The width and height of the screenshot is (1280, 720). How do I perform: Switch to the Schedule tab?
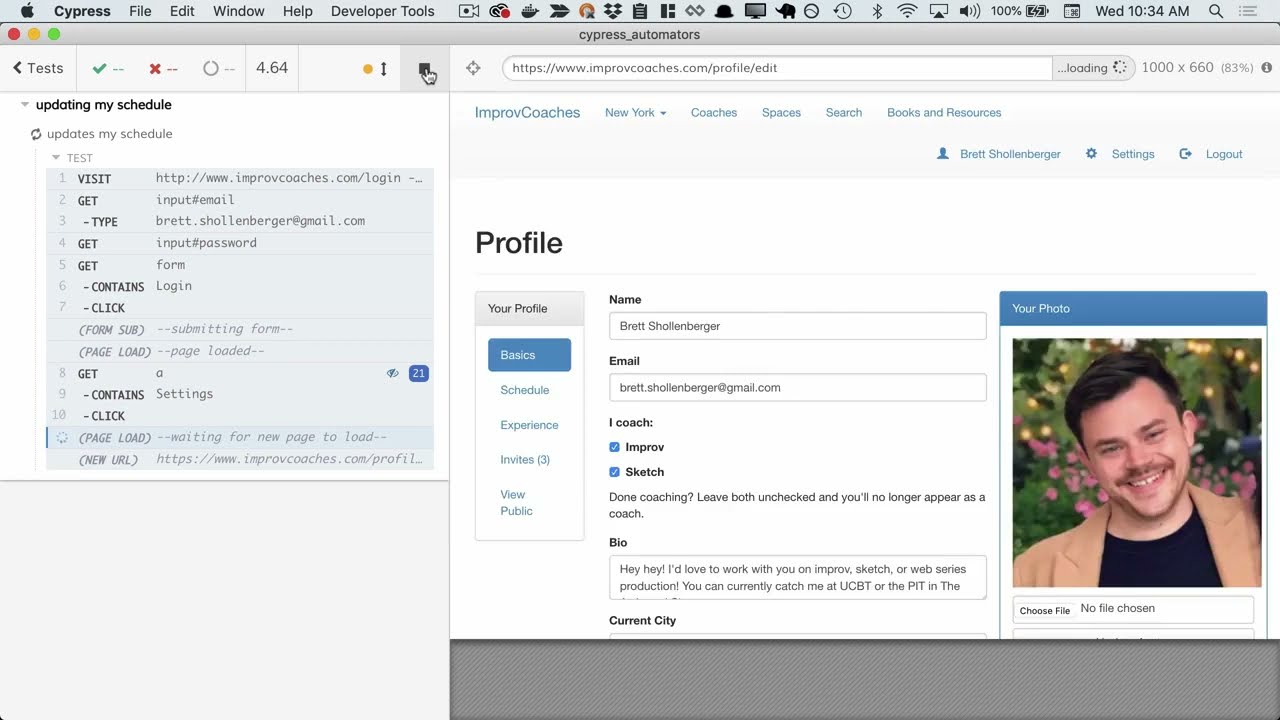pyautogui.click(x=525, y=390)
